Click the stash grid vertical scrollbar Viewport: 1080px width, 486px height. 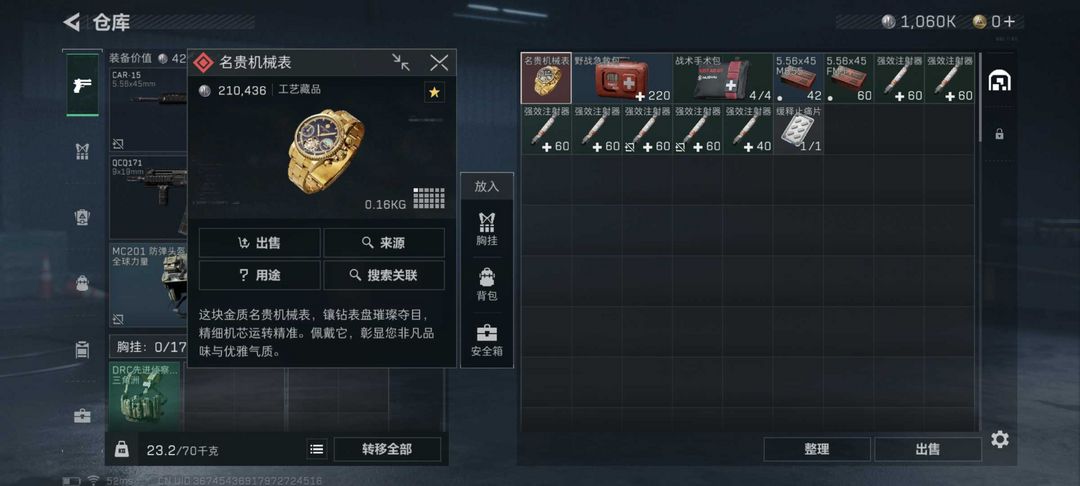[x=979, y=96]
